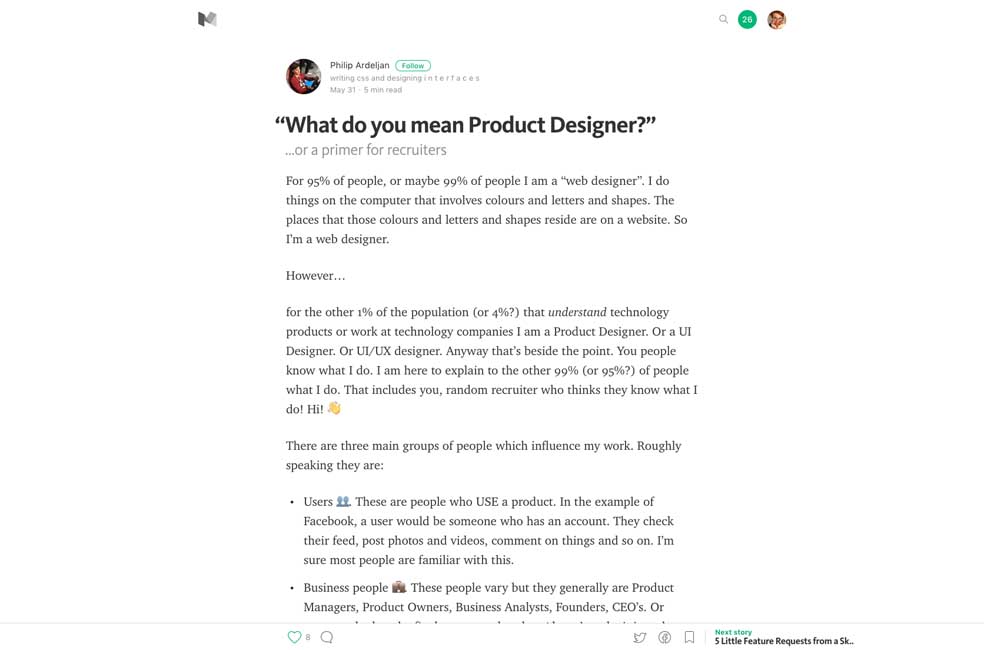Click the Medium logo icon
Screen dimensions: 984x650
(207, 19)
